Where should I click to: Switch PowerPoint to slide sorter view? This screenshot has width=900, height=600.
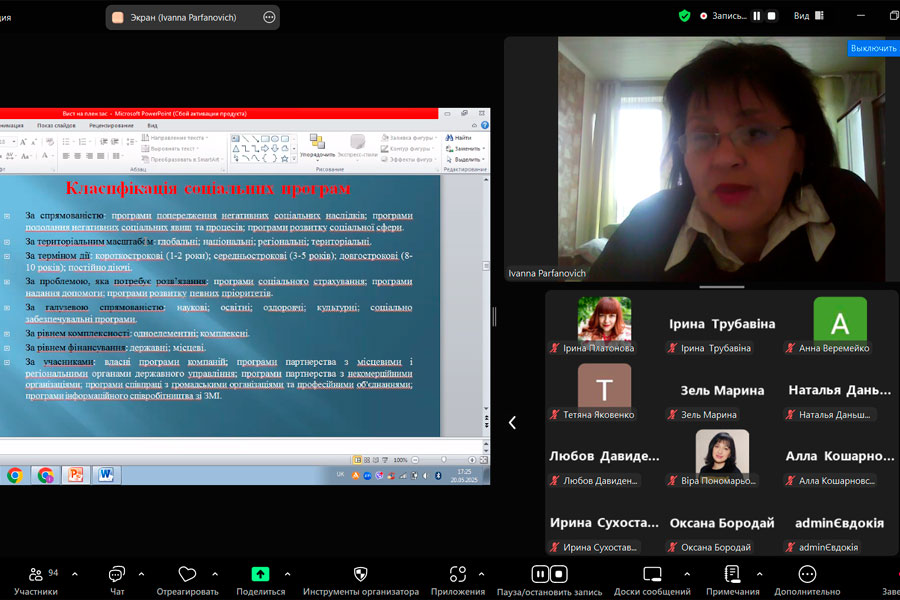tap(367, 460)
